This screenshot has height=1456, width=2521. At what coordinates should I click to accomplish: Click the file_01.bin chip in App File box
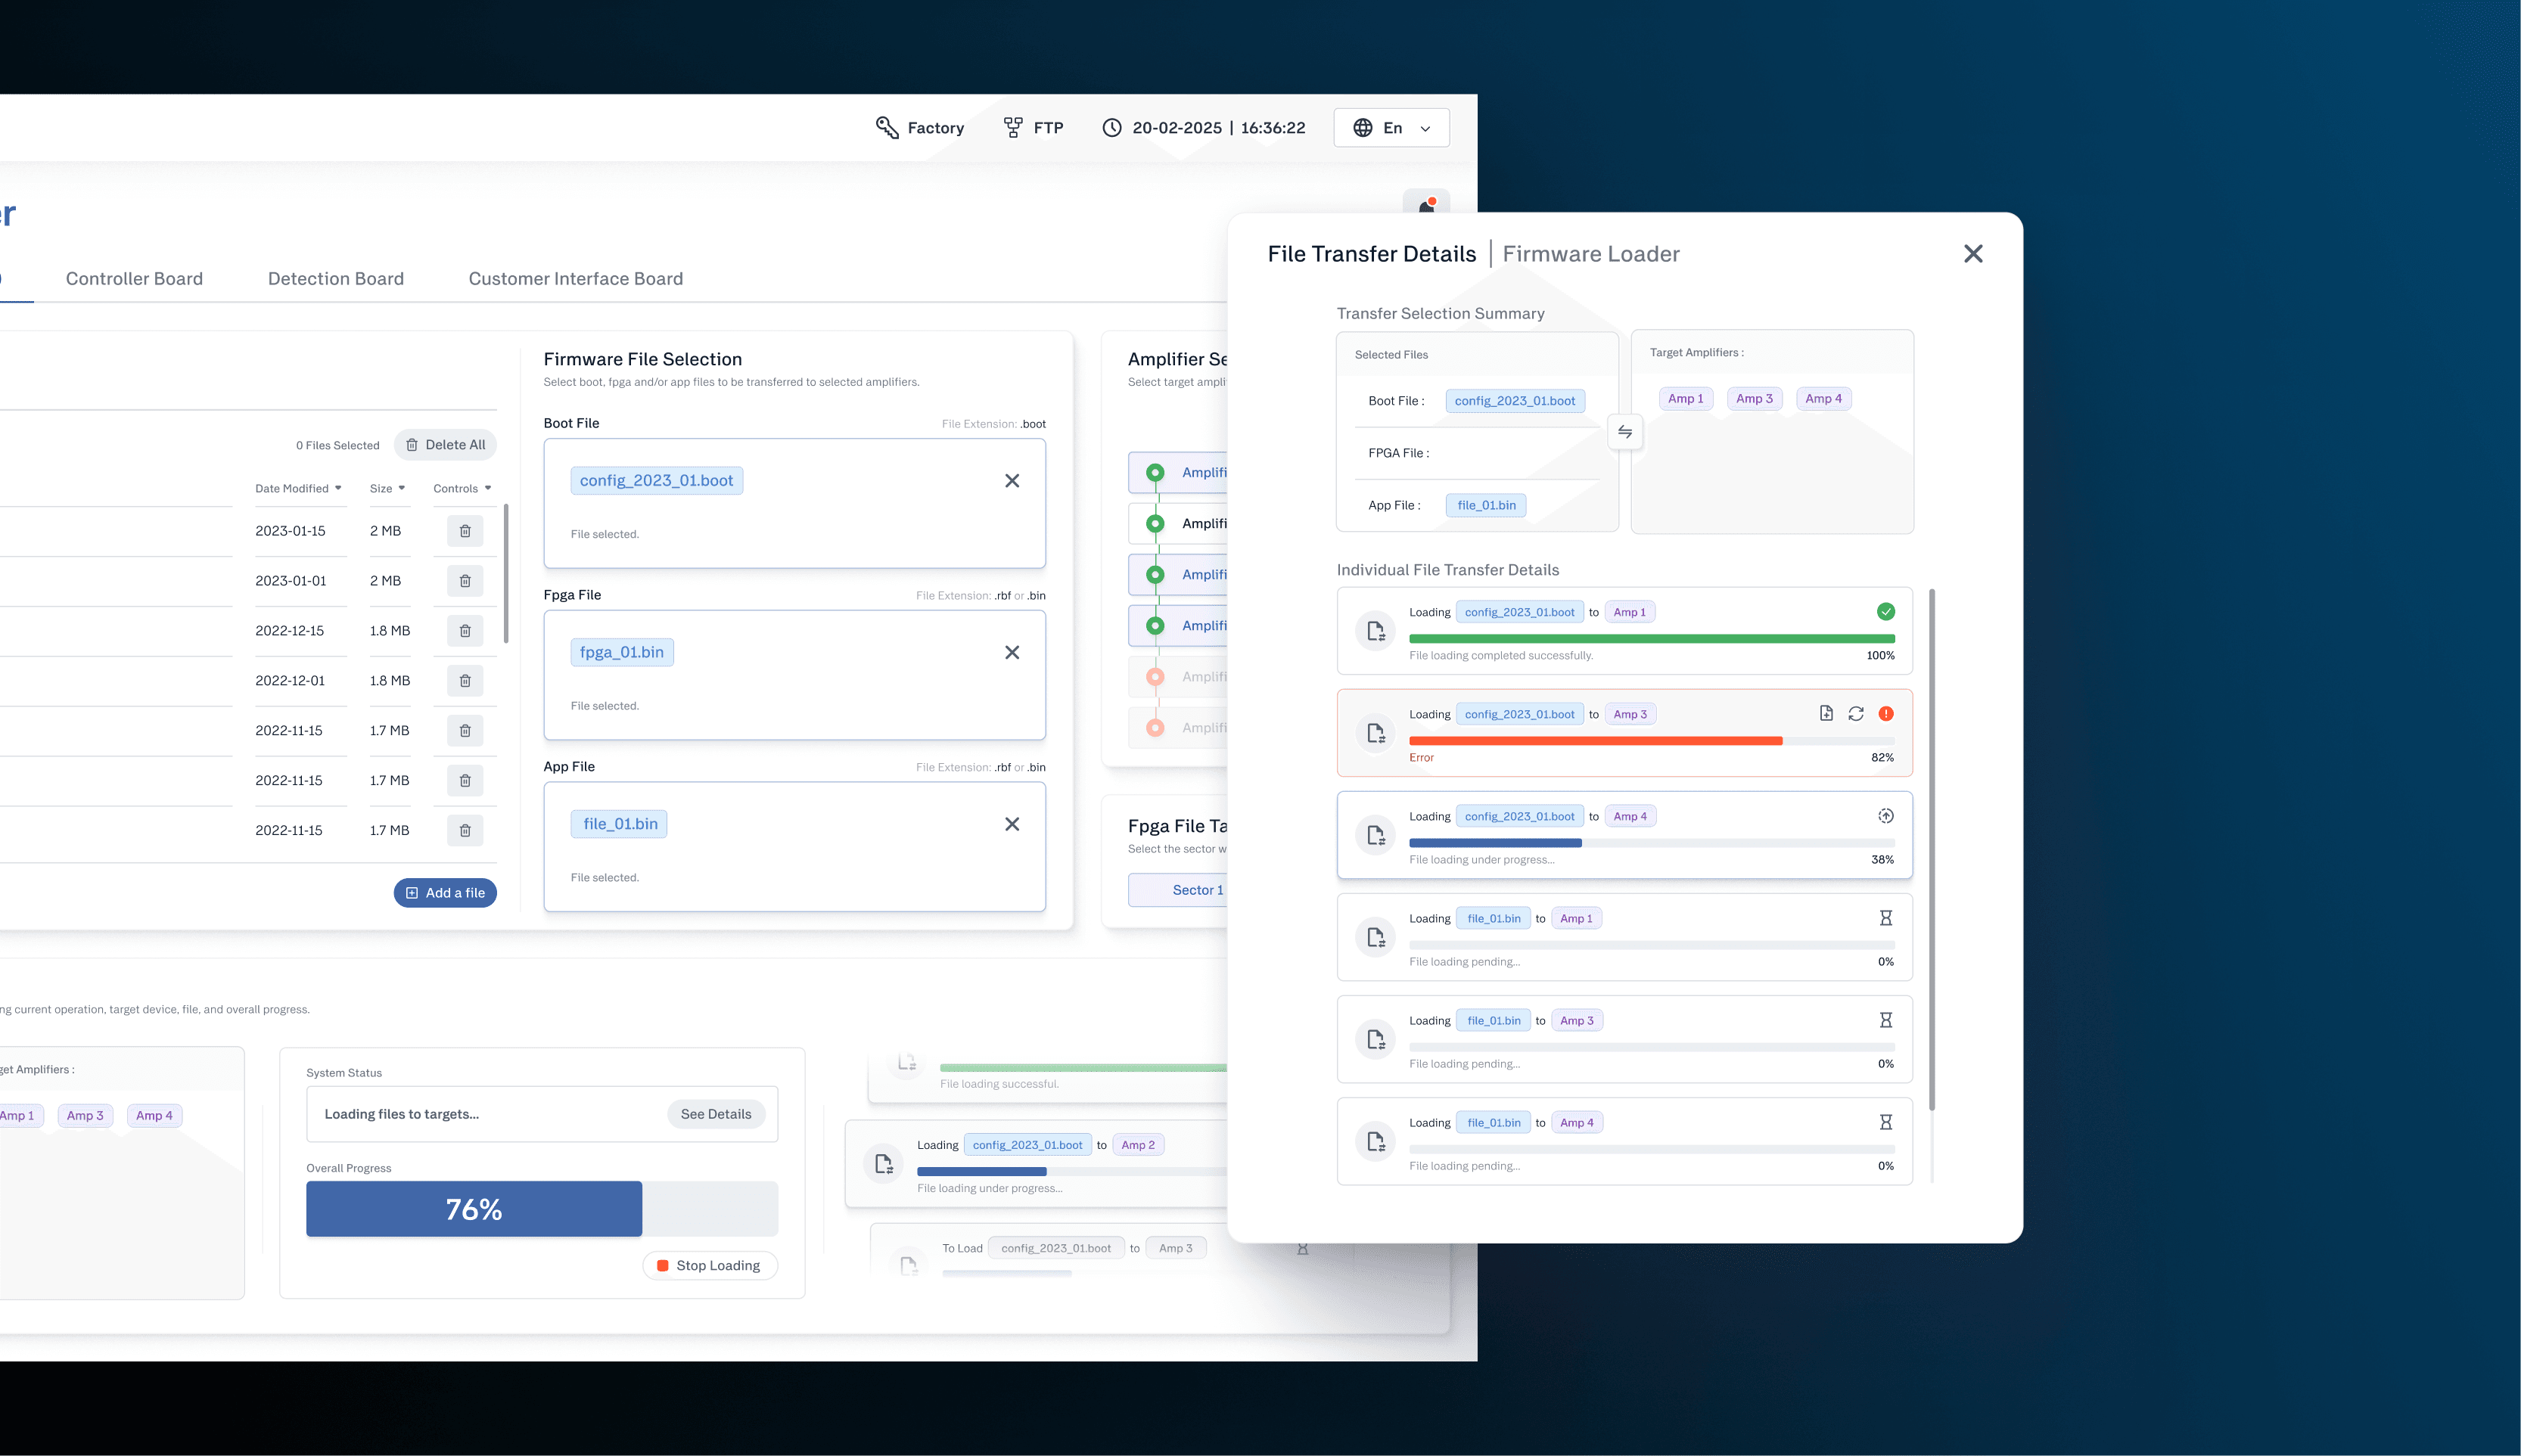coord(619,825)
